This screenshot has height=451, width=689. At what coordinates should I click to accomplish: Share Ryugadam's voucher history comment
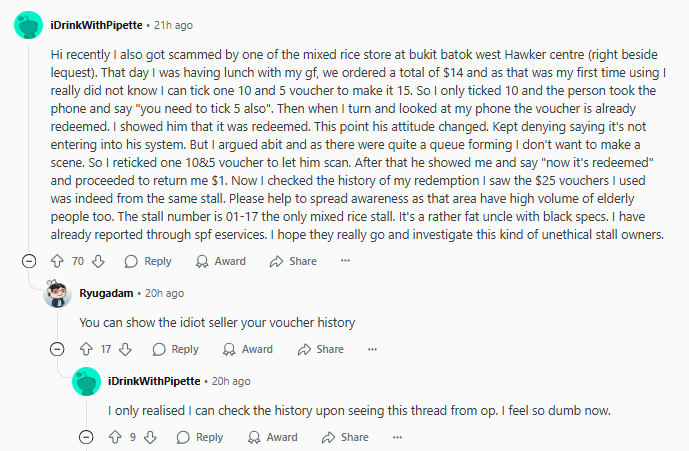point(321,349)
